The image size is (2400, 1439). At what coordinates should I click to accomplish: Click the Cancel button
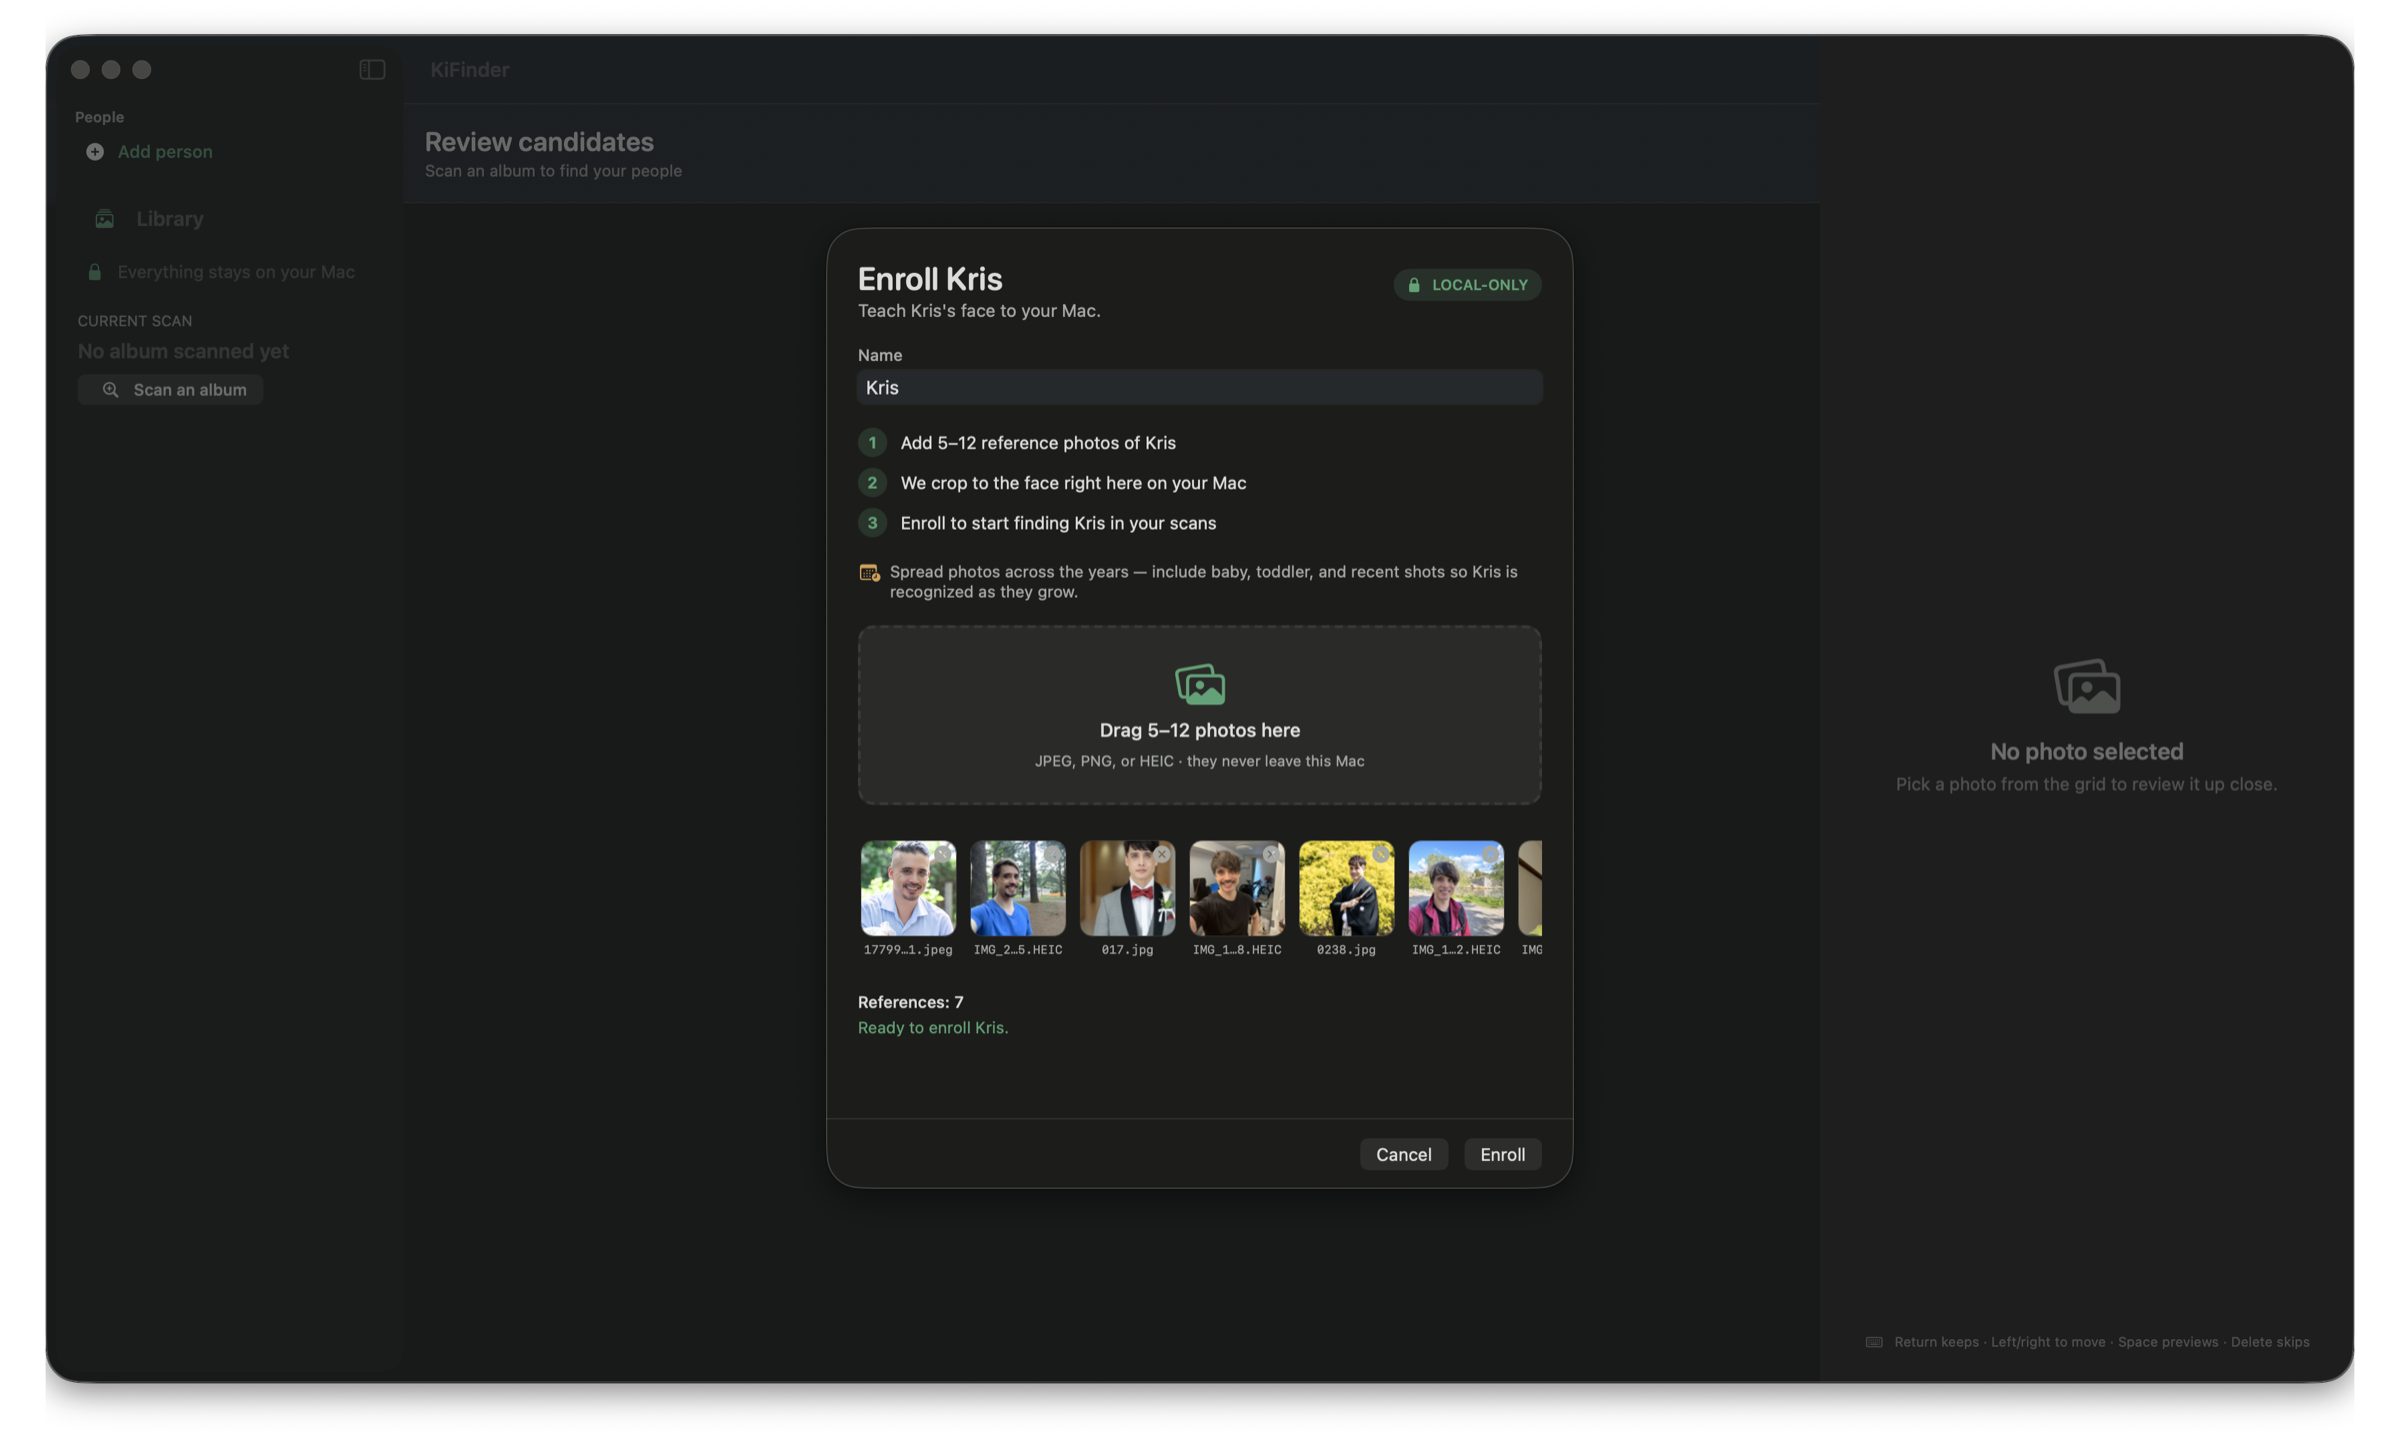tap(1403, 1155)
